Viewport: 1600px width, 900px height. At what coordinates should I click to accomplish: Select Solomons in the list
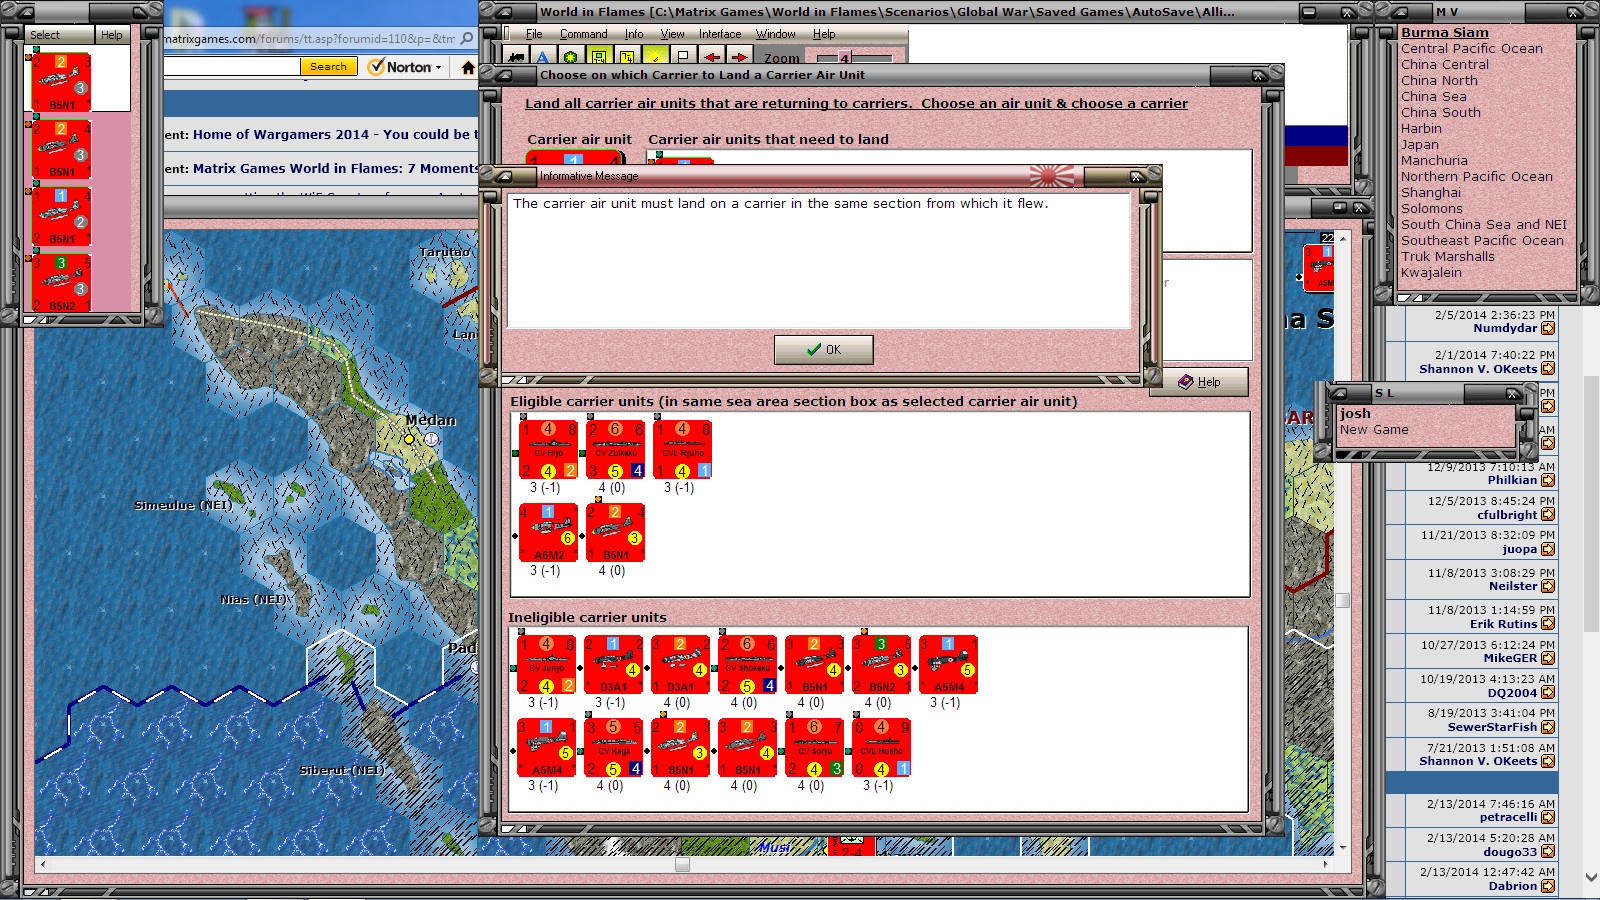pos(1432,208)
